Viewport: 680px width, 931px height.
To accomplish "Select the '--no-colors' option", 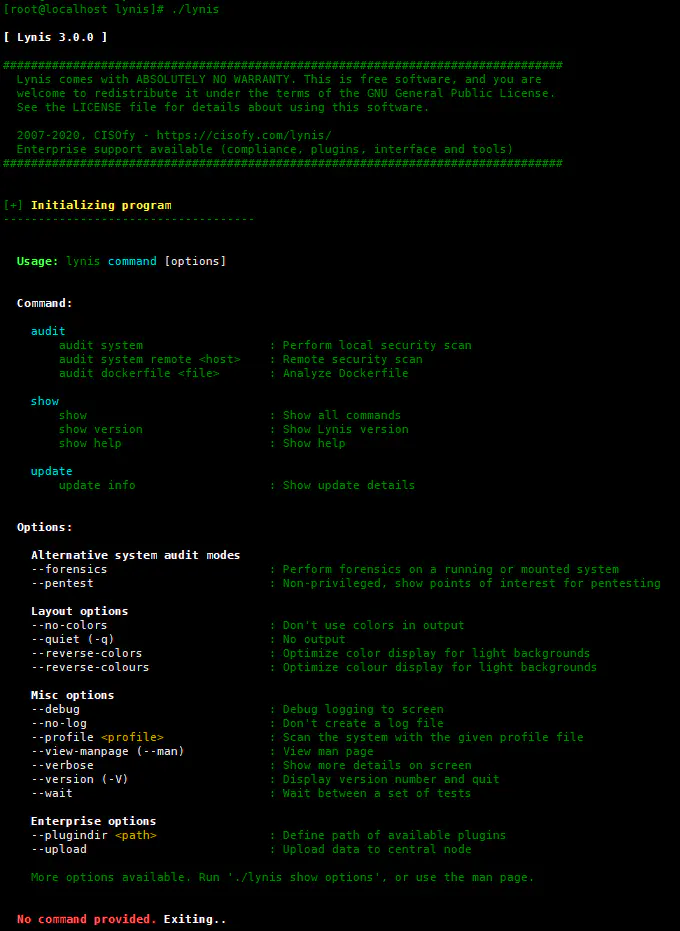I will click(x=69, y=625).
